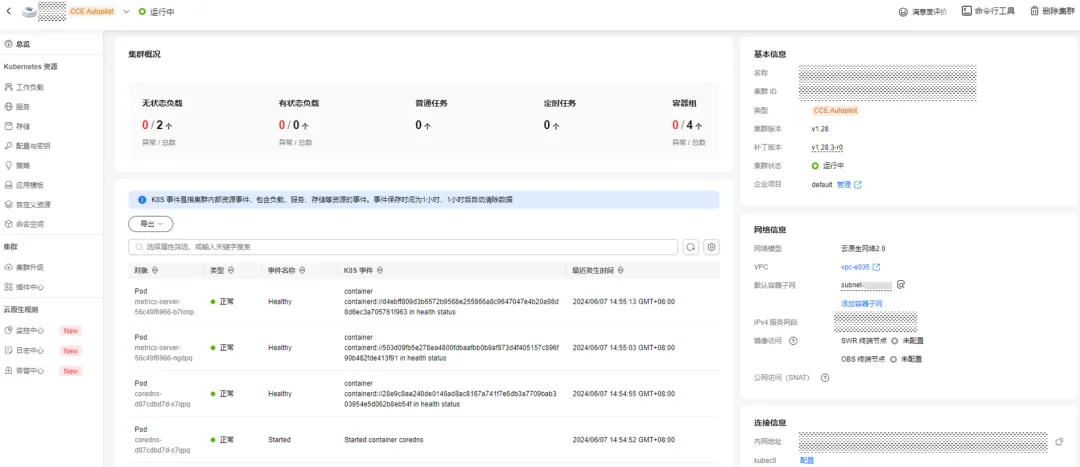Click the cluster logo icon in header
This screenshot has width=1080, height=467.
click(29, 12)
